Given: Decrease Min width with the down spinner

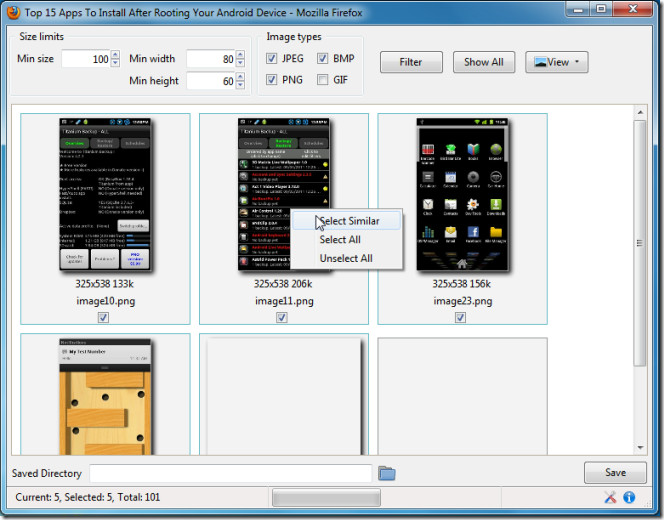Looking at the screenshot, I should tap(240, 63).
